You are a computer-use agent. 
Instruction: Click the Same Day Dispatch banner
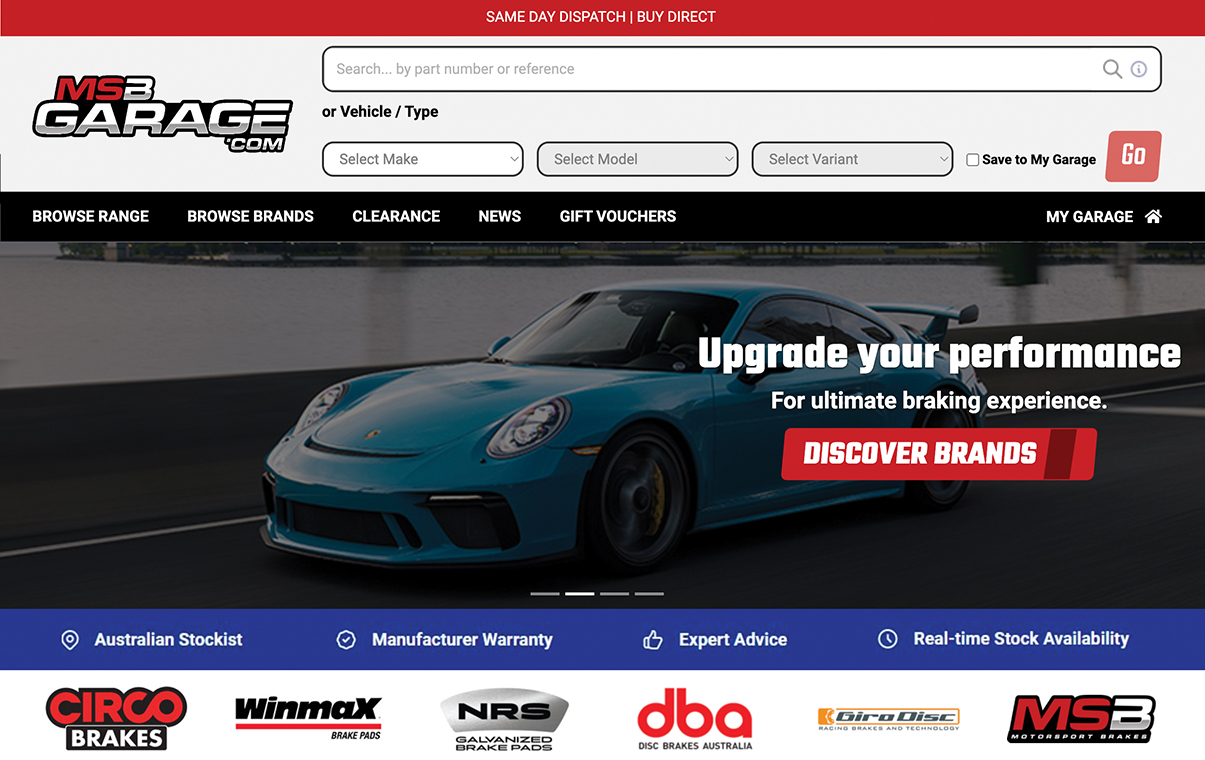[601, 17]
